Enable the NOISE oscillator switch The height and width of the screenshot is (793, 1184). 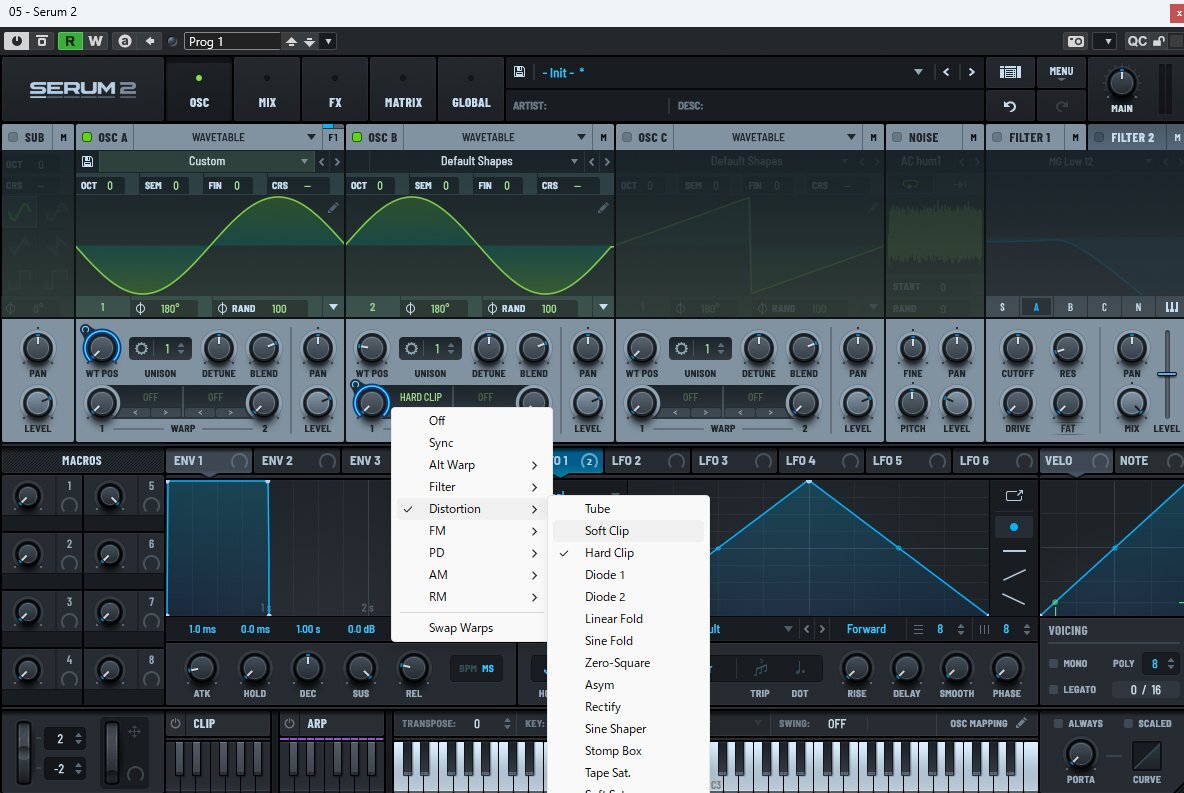(897, 137)
